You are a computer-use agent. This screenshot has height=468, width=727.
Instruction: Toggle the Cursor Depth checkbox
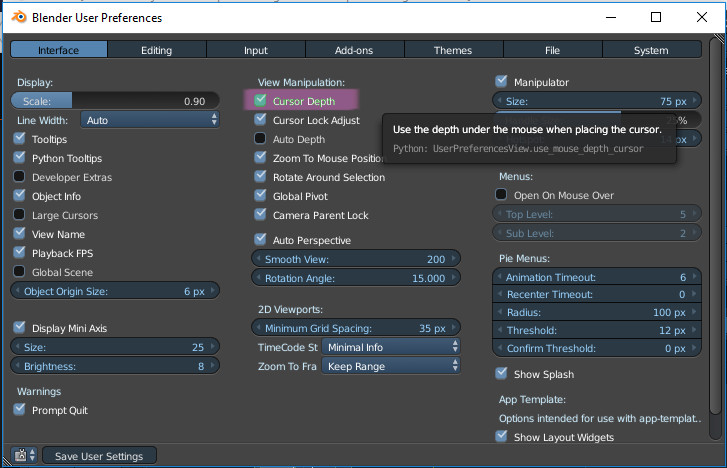coord(261,101)
